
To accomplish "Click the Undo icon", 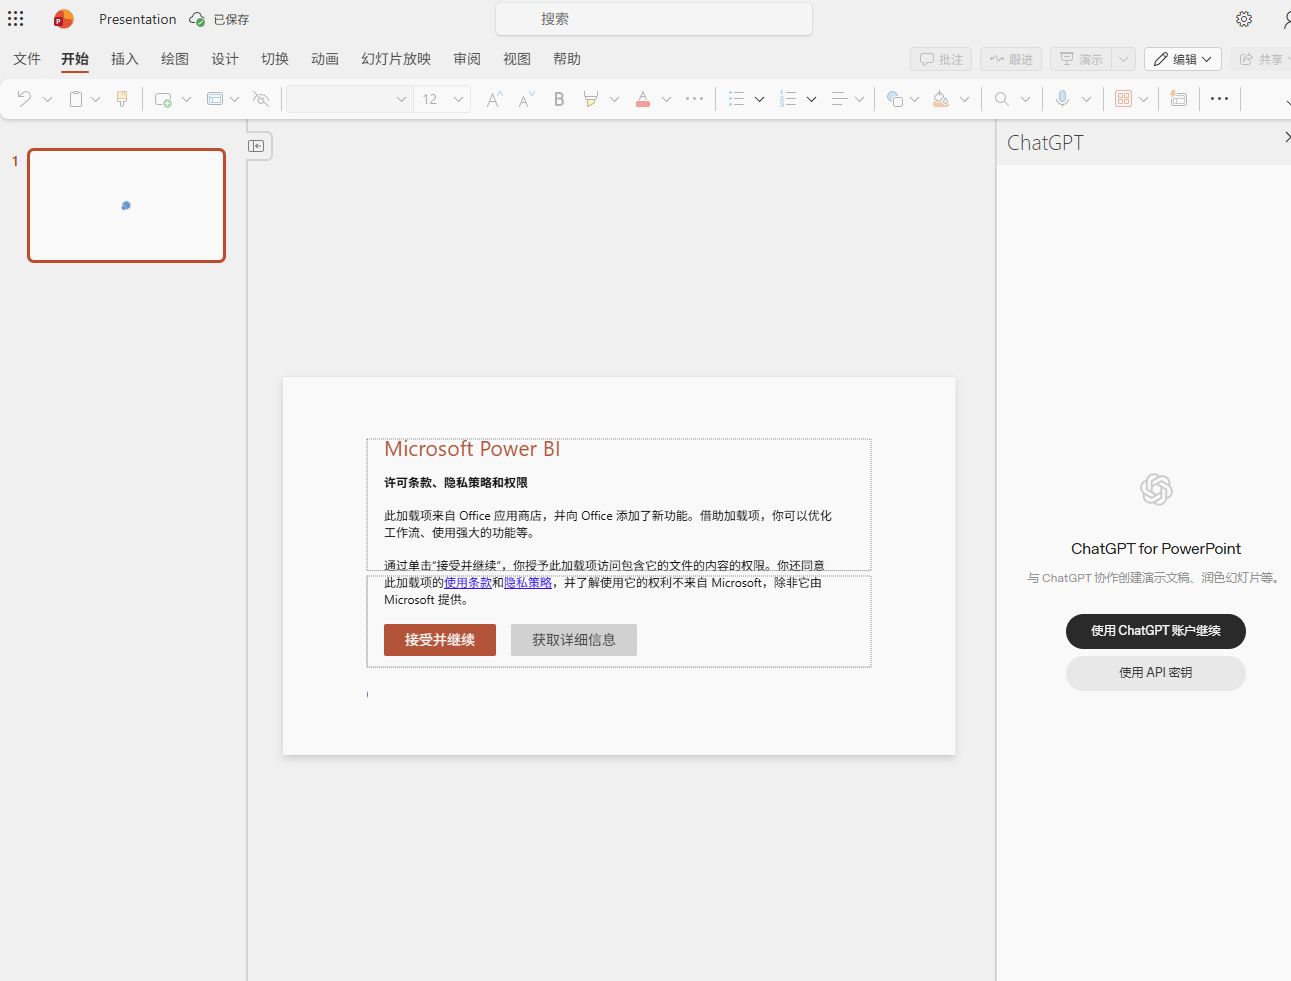I will 24,99.
